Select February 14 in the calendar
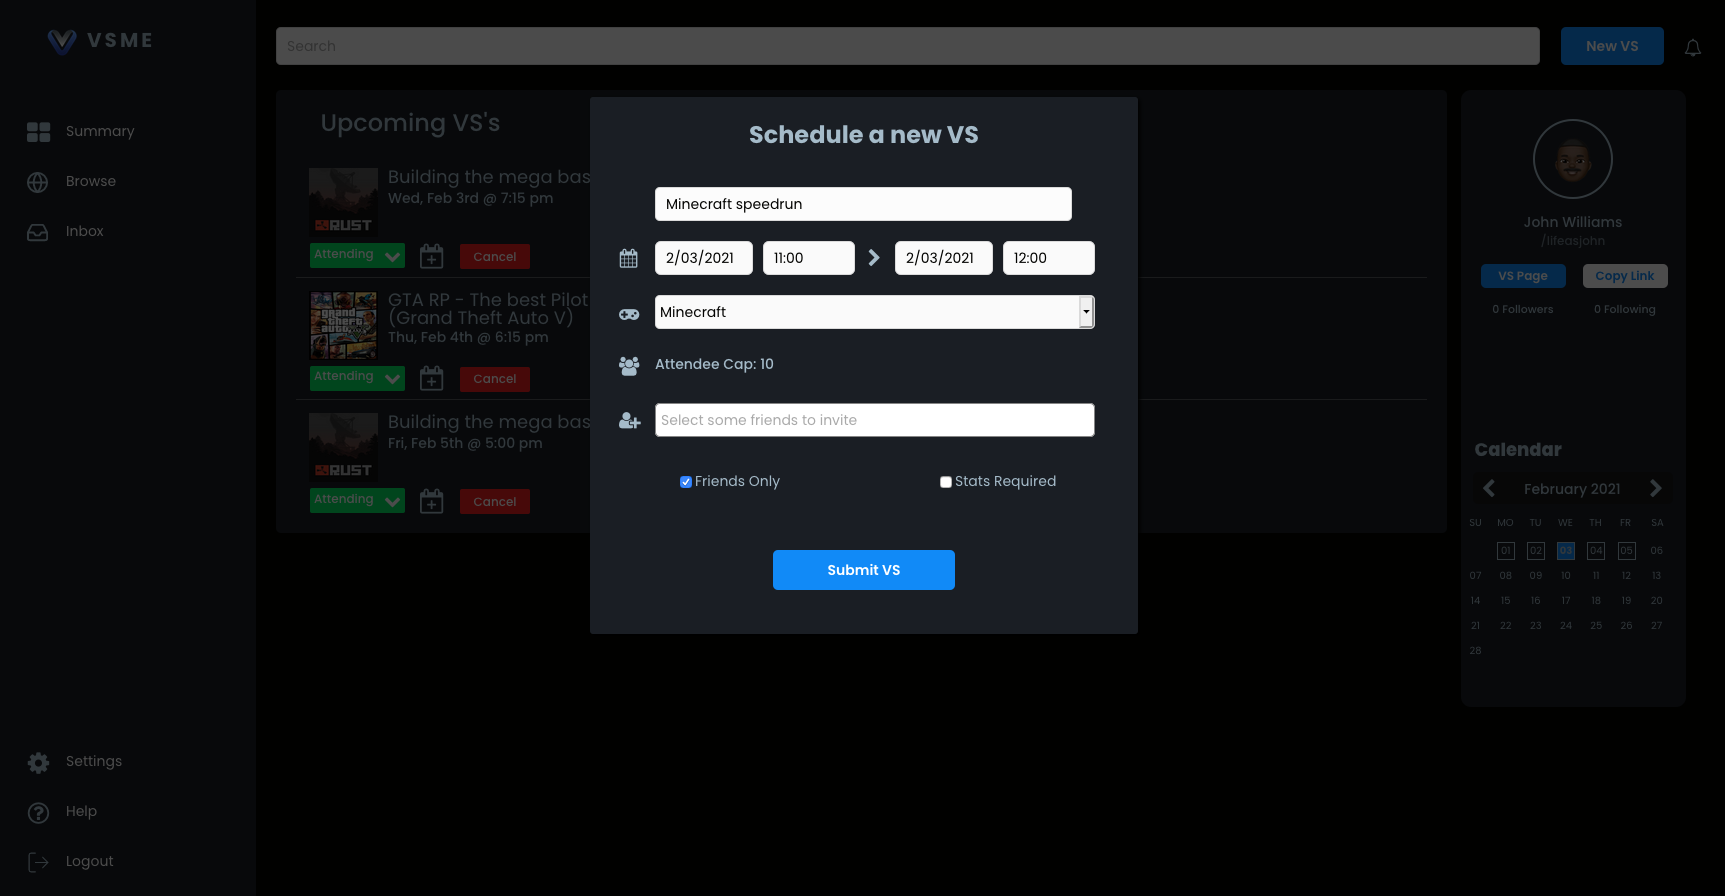The width and height of the screenshot is (1725, 896). coord(1475,601)
